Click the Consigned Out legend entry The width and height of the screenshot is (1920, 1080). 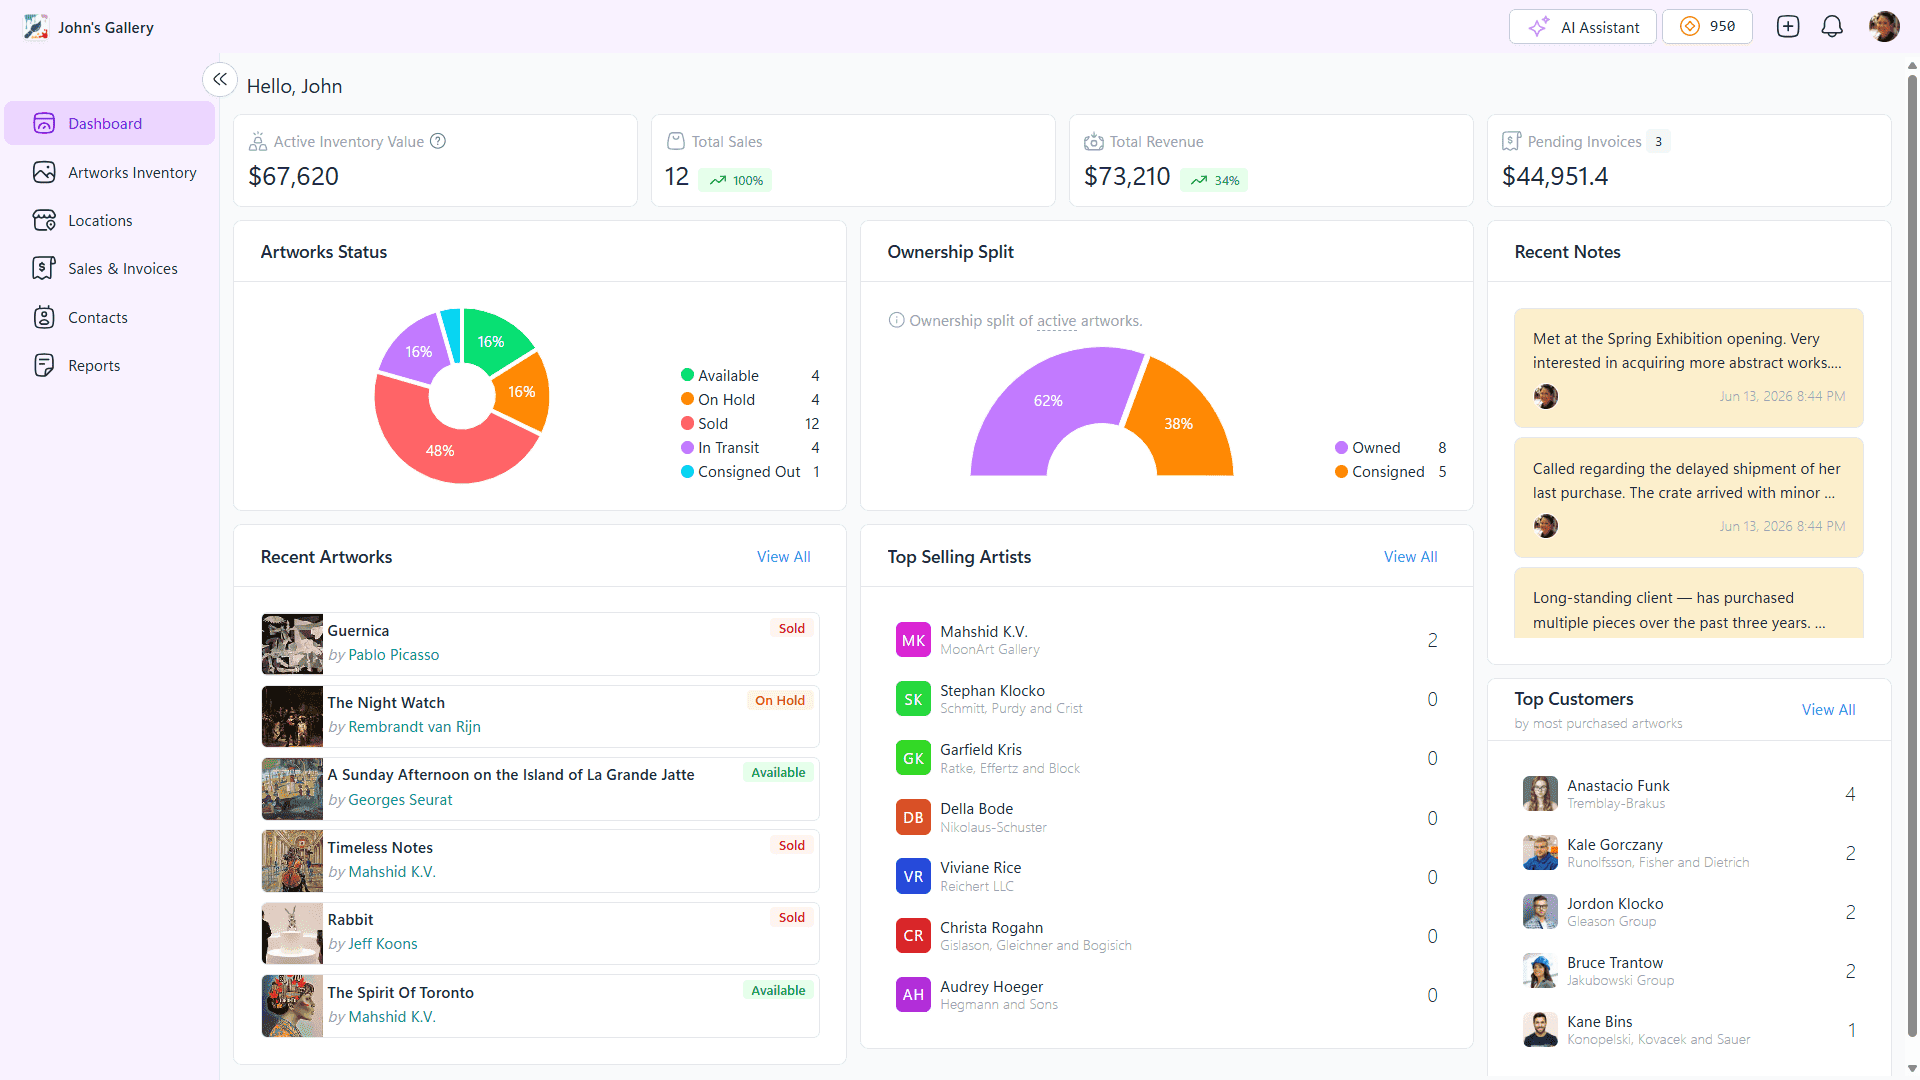(750, 471)
